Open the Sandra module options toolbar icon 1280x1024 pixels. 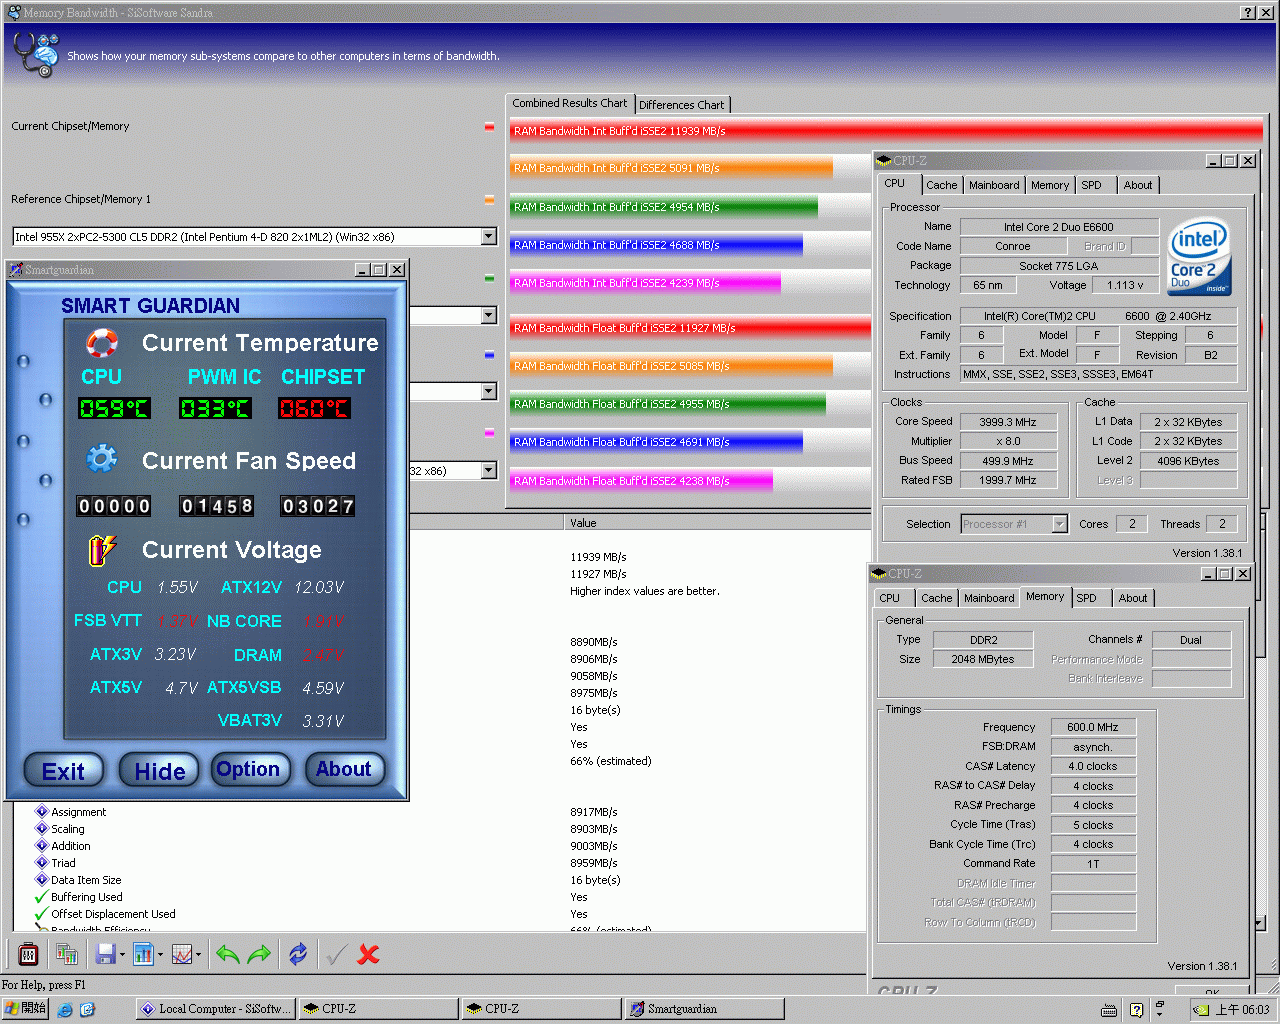pos(28,954)
